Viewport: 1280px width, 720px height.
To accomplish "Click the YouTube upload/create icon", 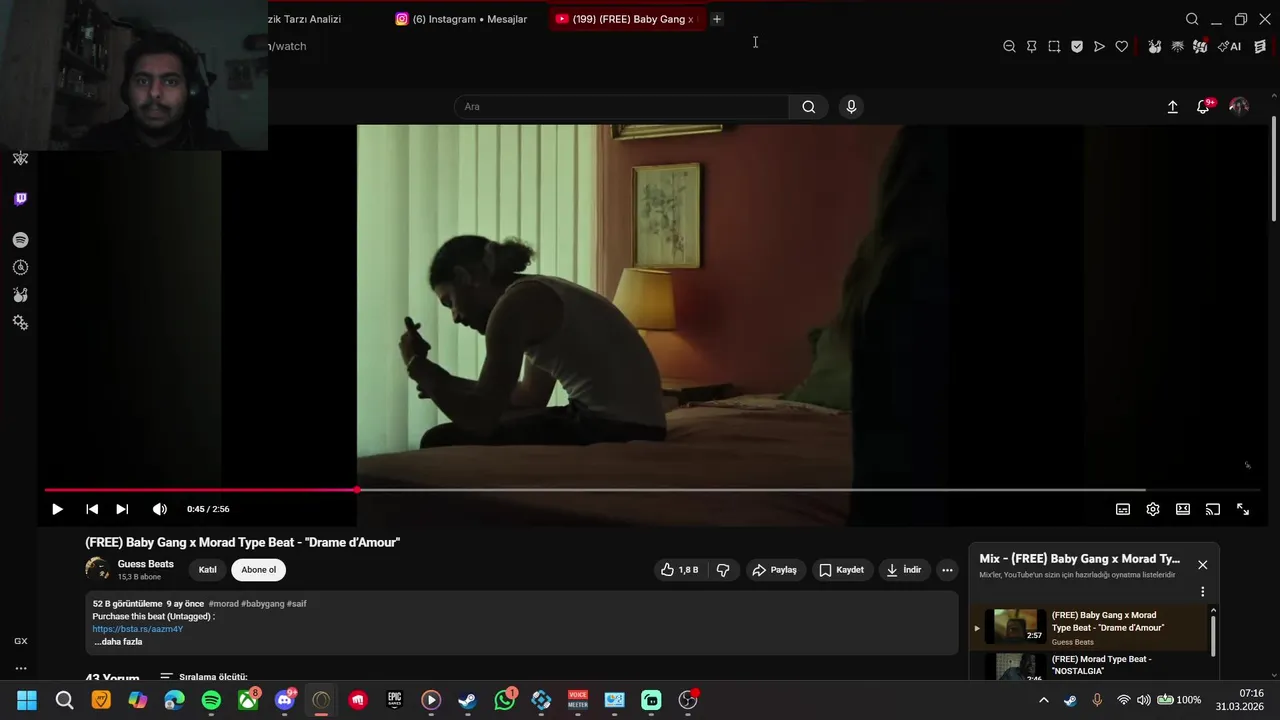I will pyautogui.click(x=1173, y=107).
